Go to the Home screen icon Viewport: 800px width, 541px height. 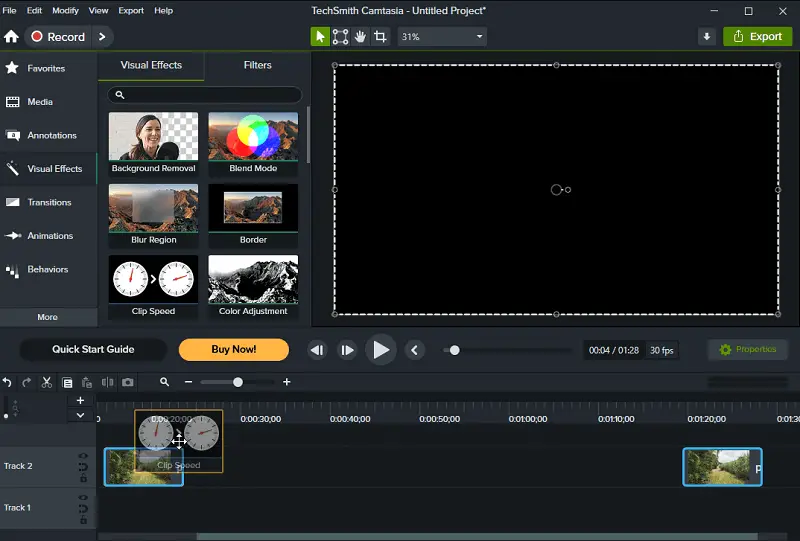point(11,37)
